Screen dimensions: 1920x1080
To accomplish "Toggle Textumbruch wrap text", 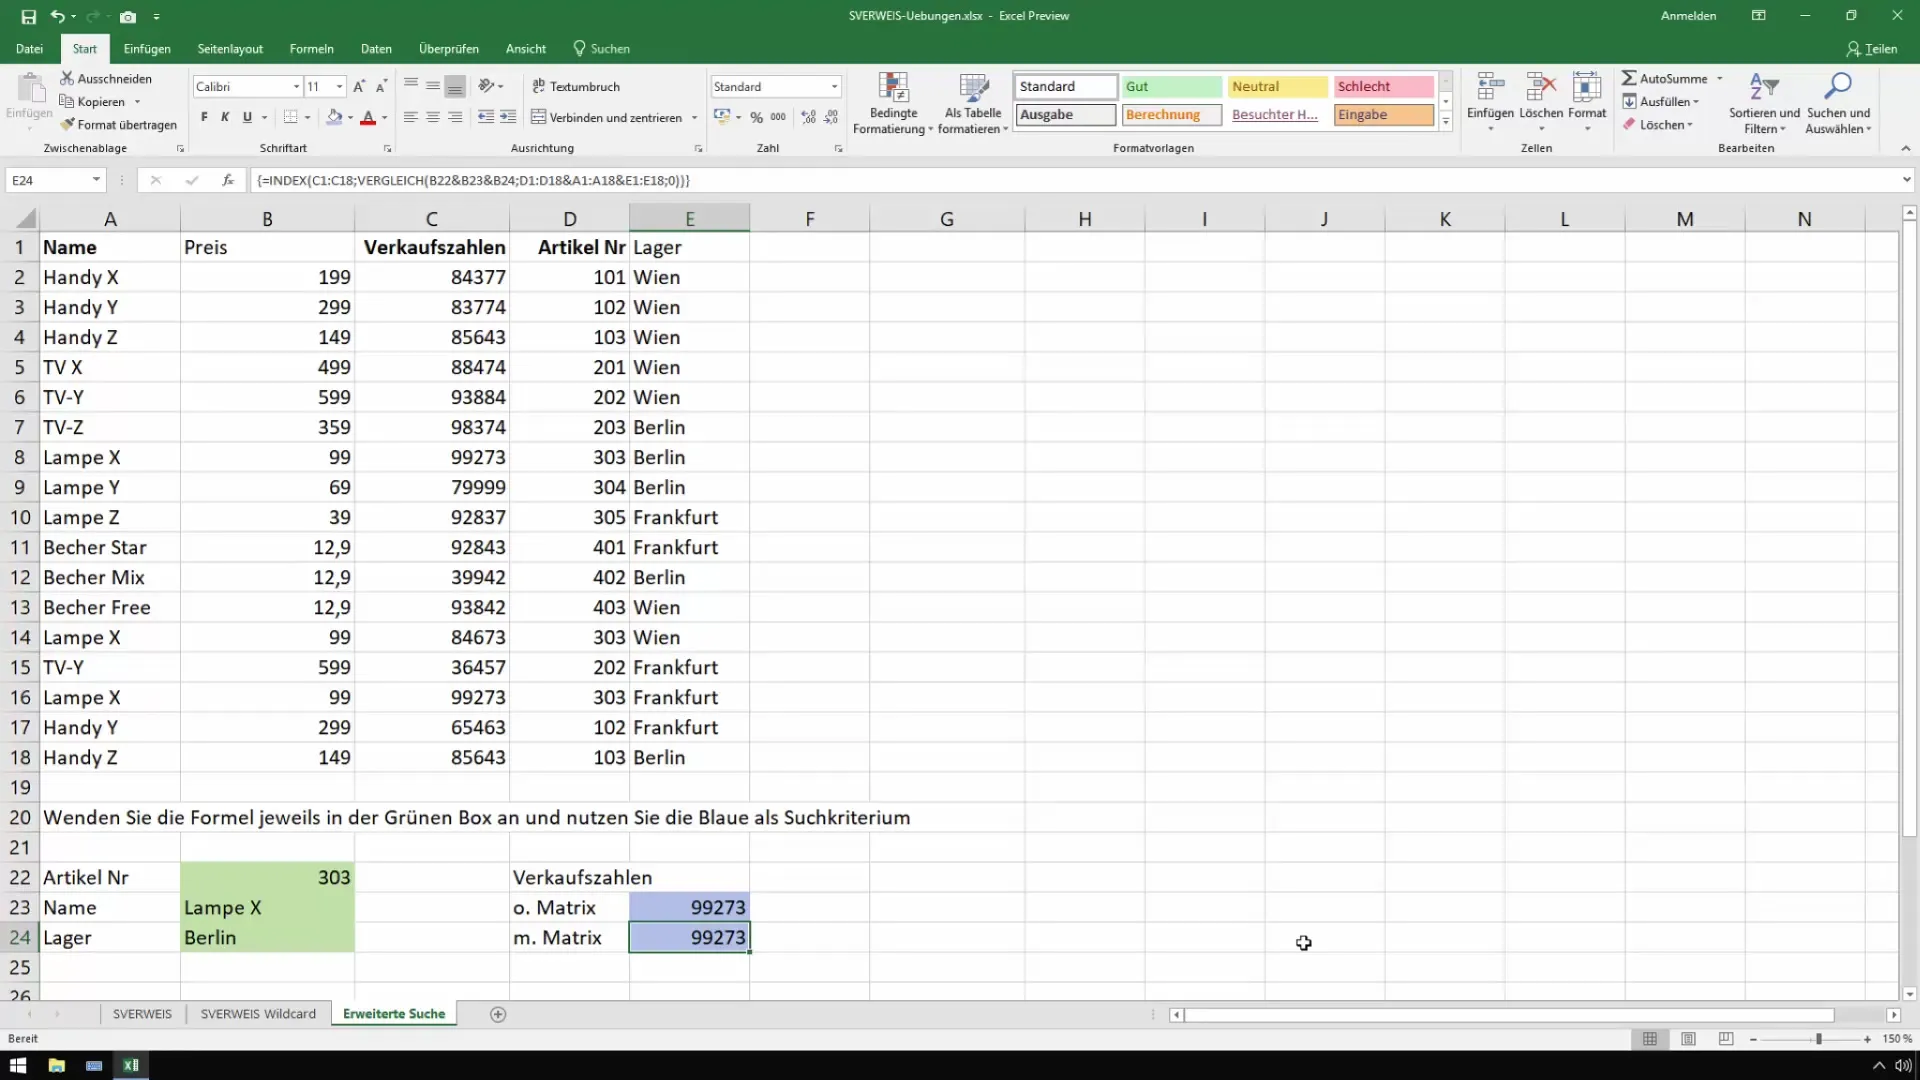I will (x=576, y=86).
